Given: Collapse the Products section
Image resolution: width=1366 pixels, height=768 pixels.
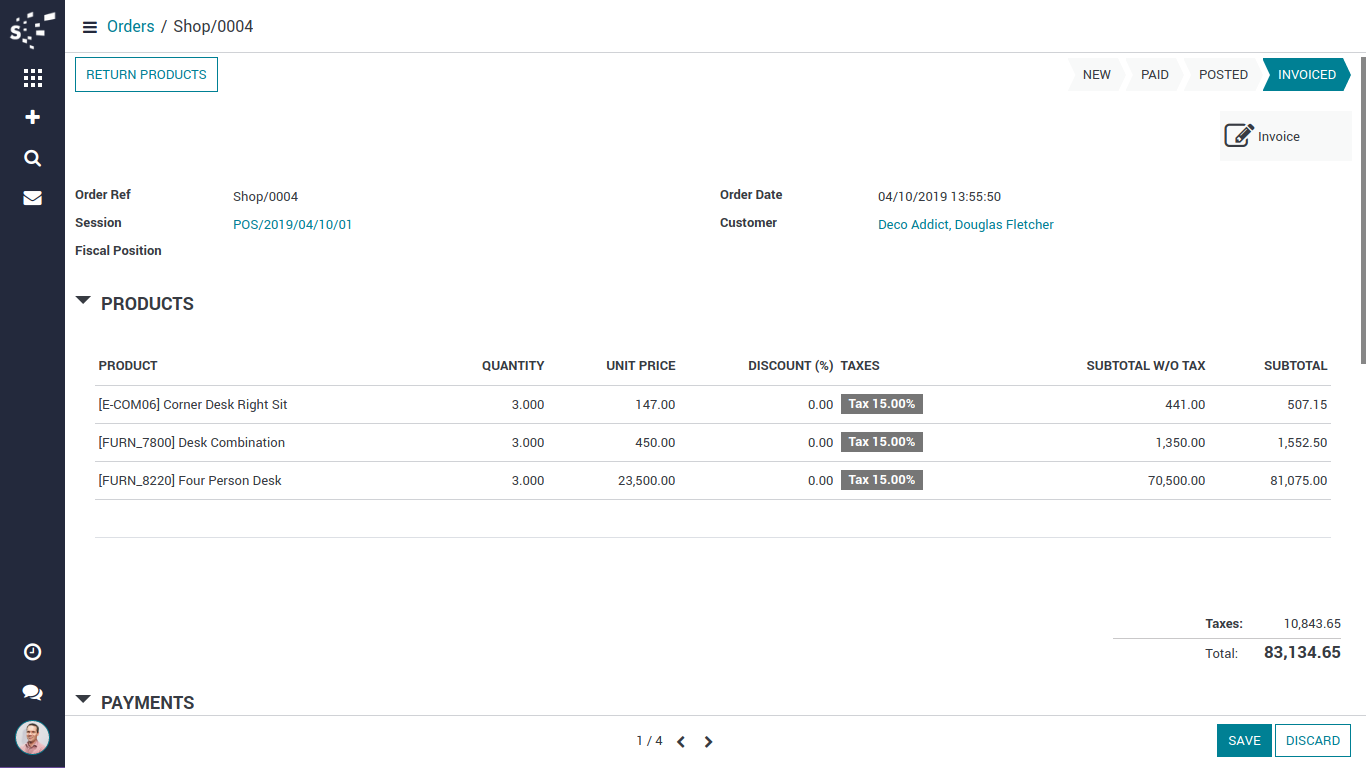Looking at the screenshot, I should click(83, 300).
